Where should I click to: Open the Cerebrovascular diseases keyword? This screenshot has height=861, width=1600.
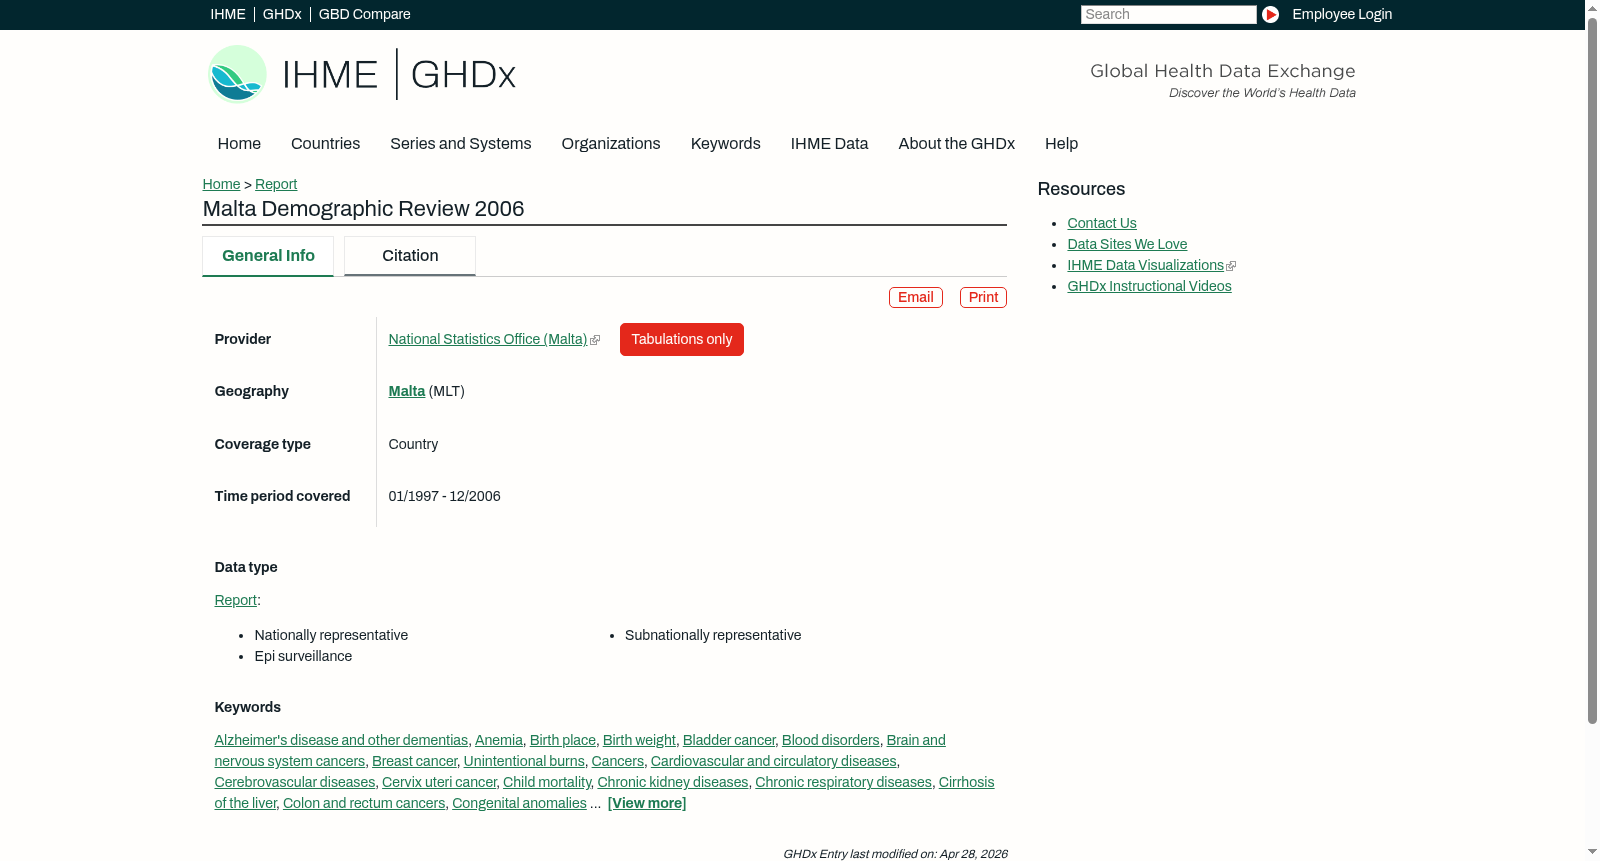point(295,782)
